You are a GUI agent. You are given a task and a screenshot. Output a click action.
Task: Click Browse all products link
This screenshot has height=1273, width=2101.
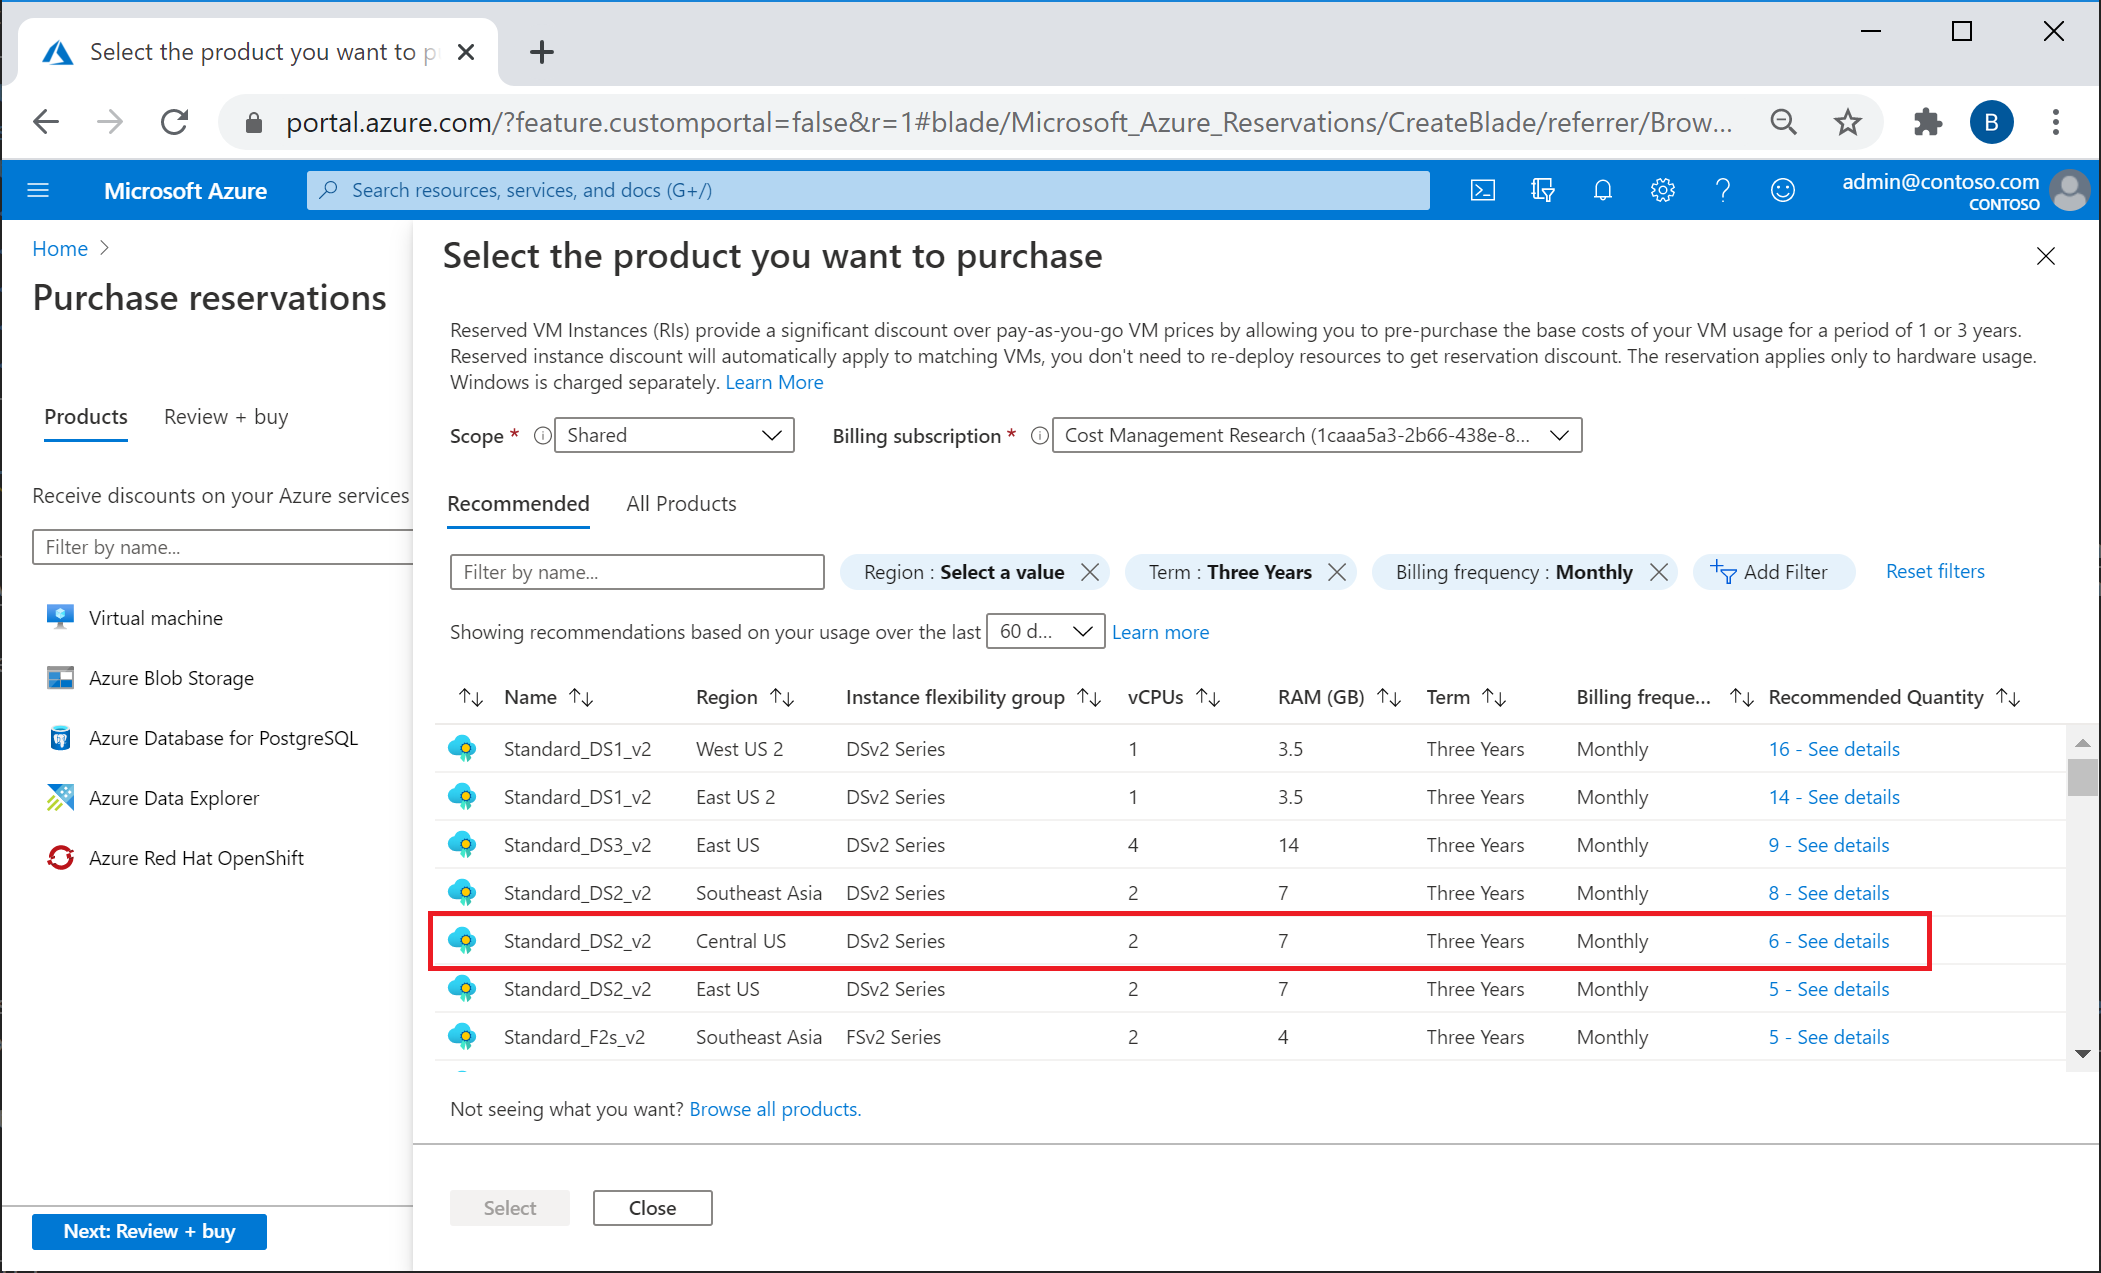[x=774, y=1106]
